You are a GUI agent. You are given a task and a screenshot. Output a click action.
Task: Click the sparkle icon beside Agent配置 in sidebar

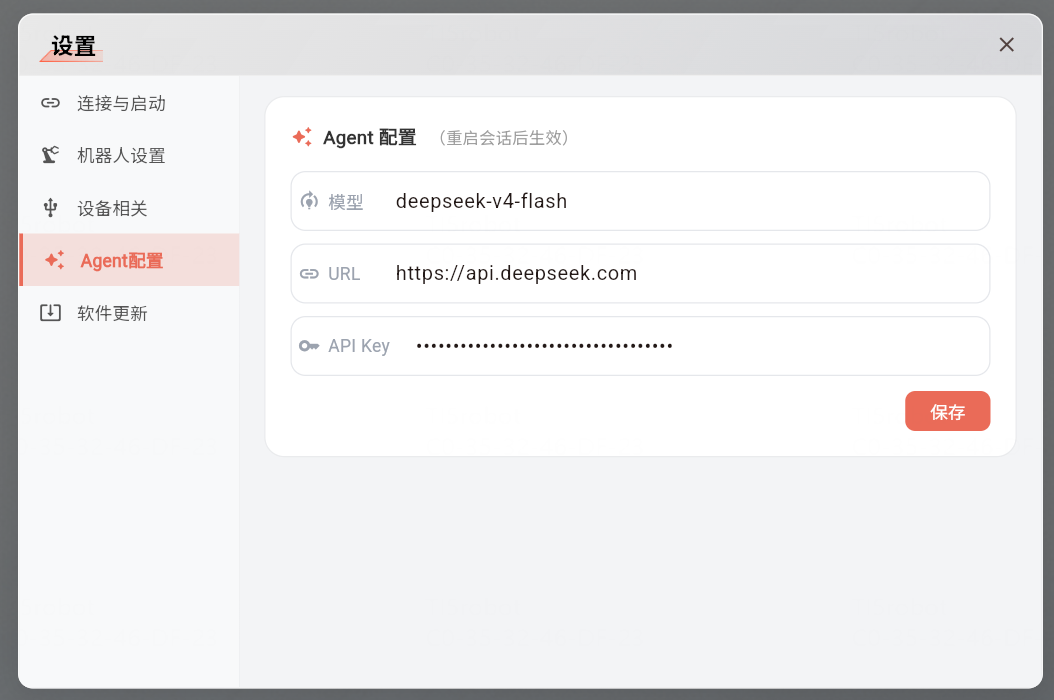pyautogui.click(x=54, y=260)
